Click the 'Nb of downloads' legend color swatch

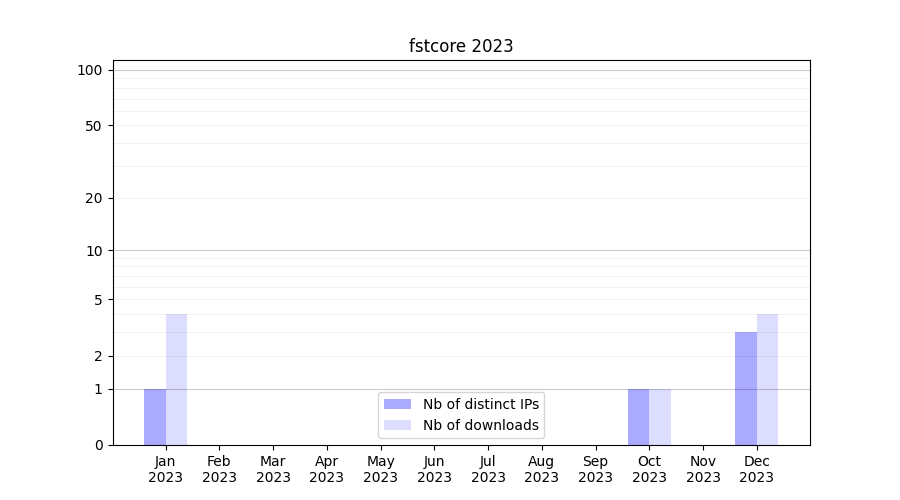(x=397, y=425)
